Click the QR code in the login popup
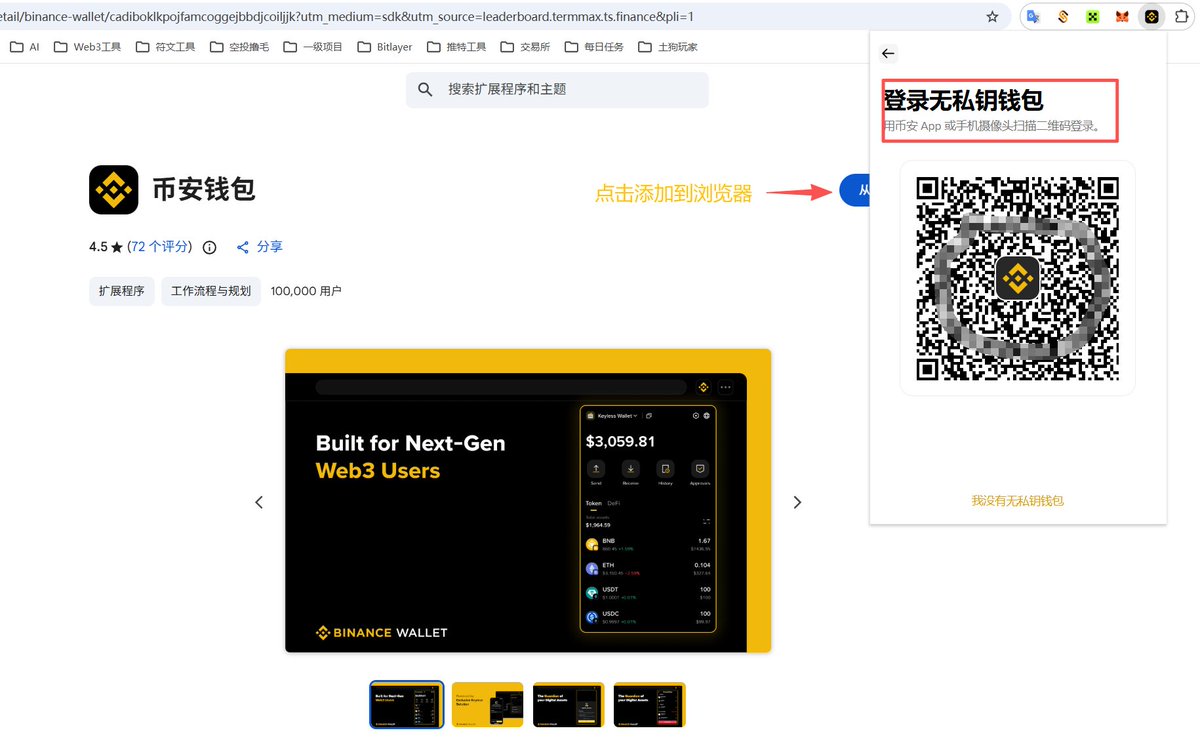The height and width of the screenshot is (741, 1200). 1017,278
